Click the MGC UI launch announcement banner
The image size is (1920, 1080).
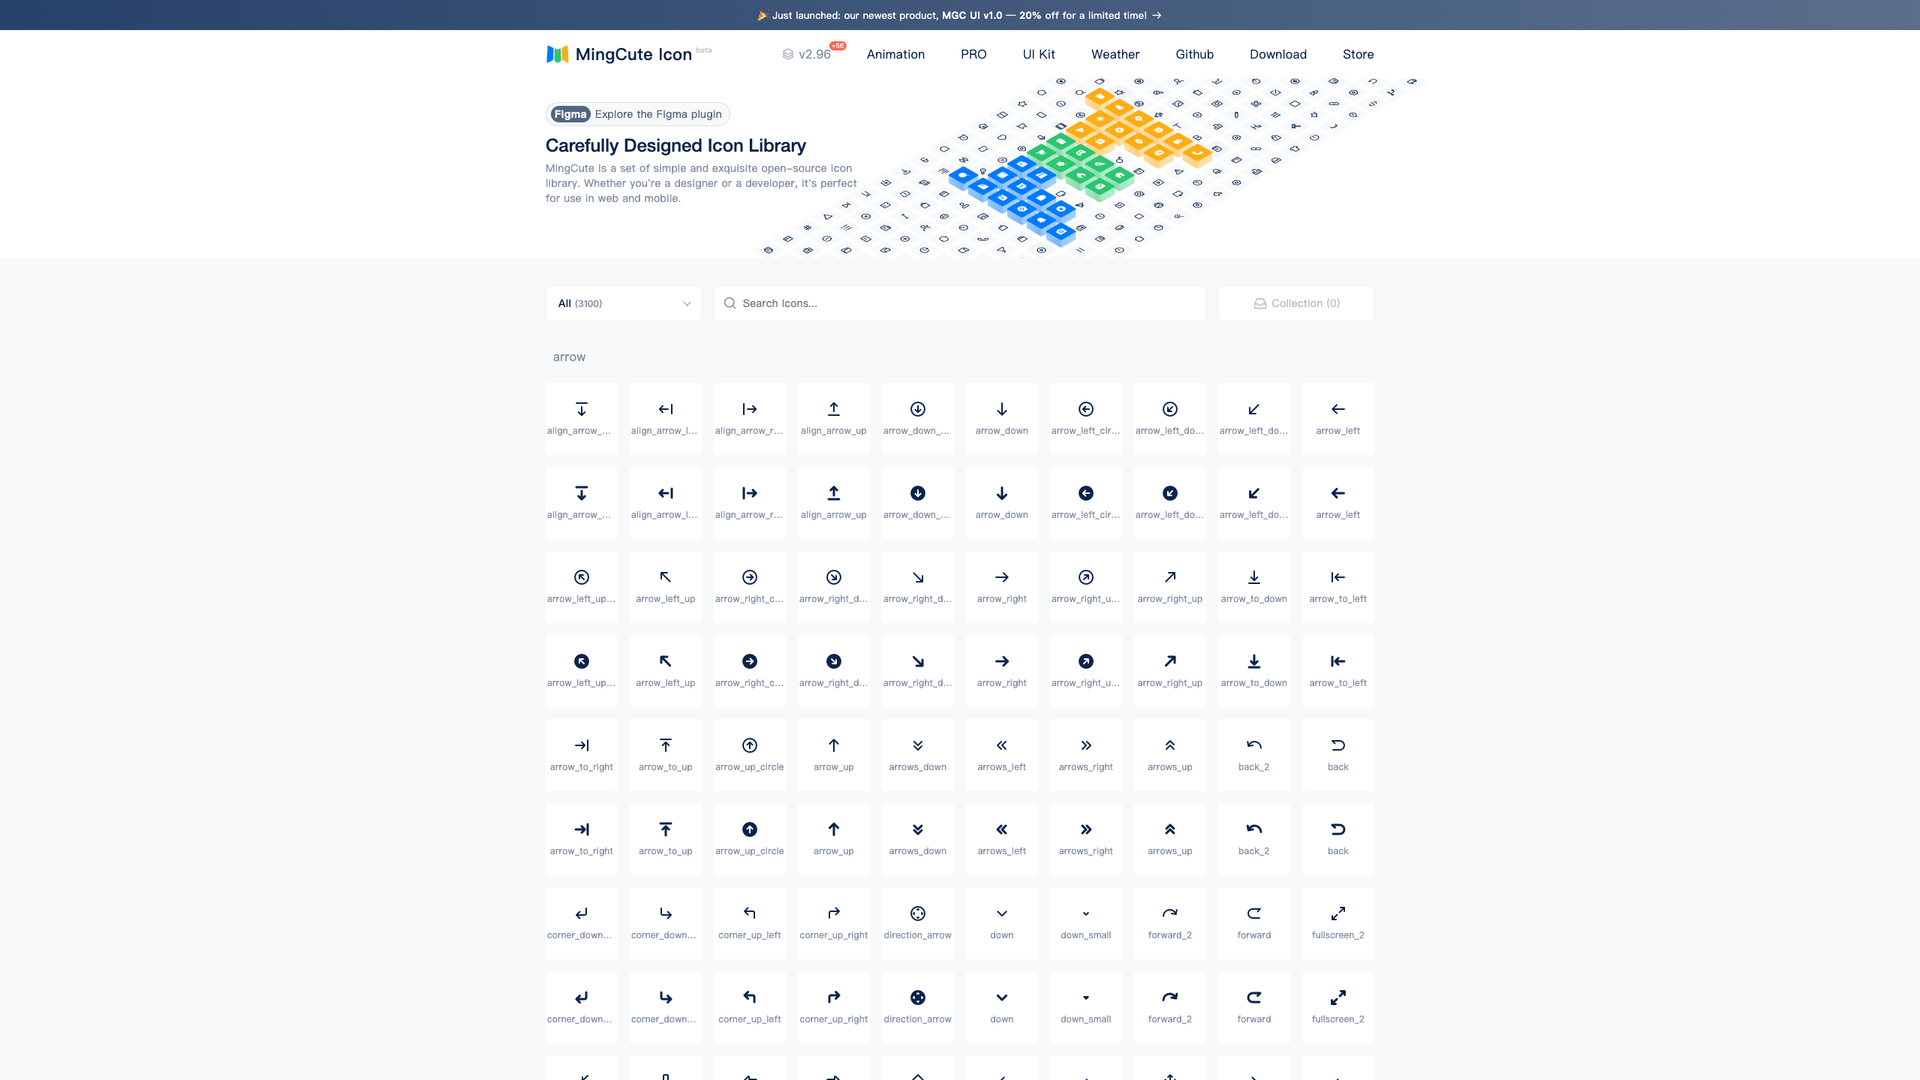(x=959, y=15)
